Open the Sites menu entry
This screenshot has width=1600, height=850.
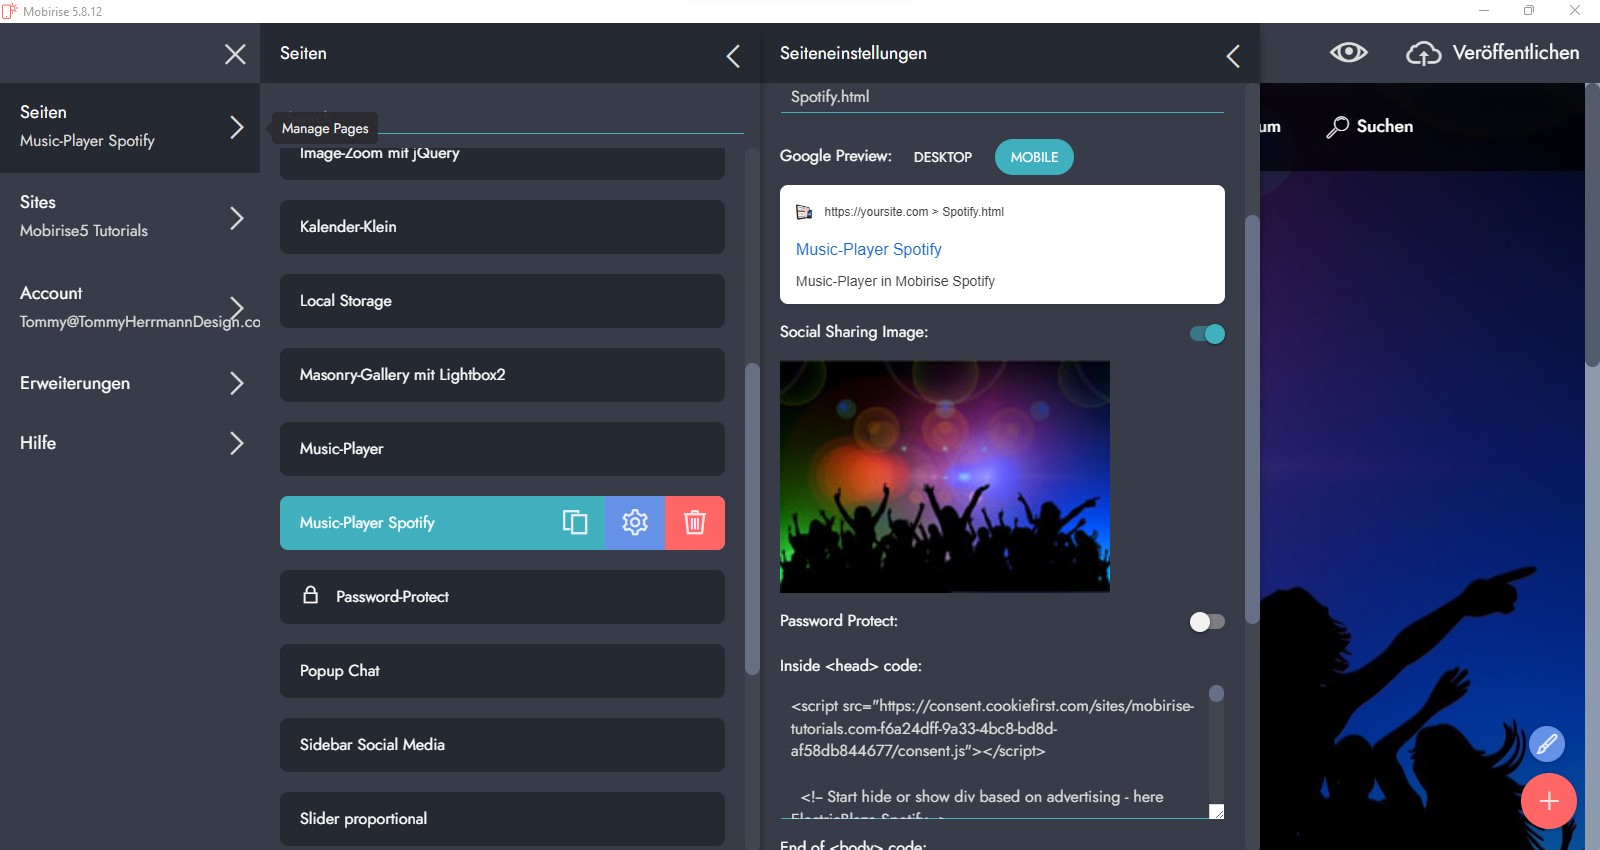click(x=130, y=217)
